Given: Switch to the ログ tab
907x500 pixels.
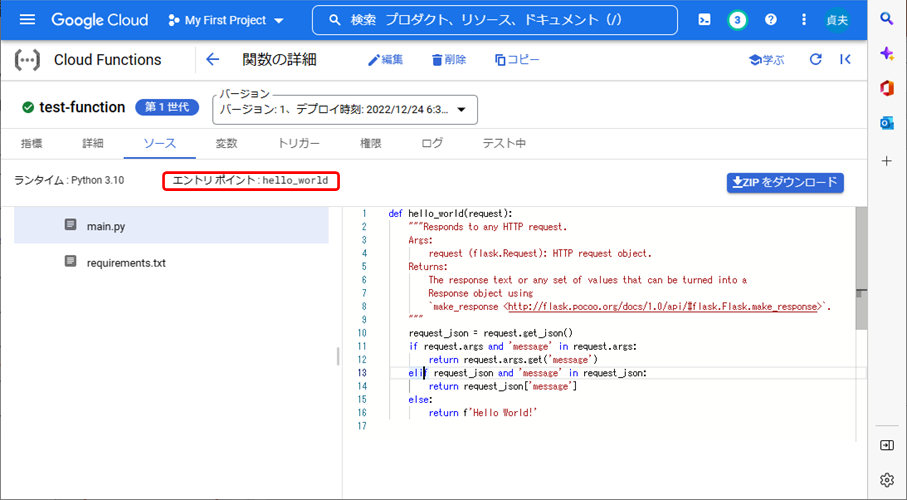Looking at the screenshot, I should (x=432, y=144).
